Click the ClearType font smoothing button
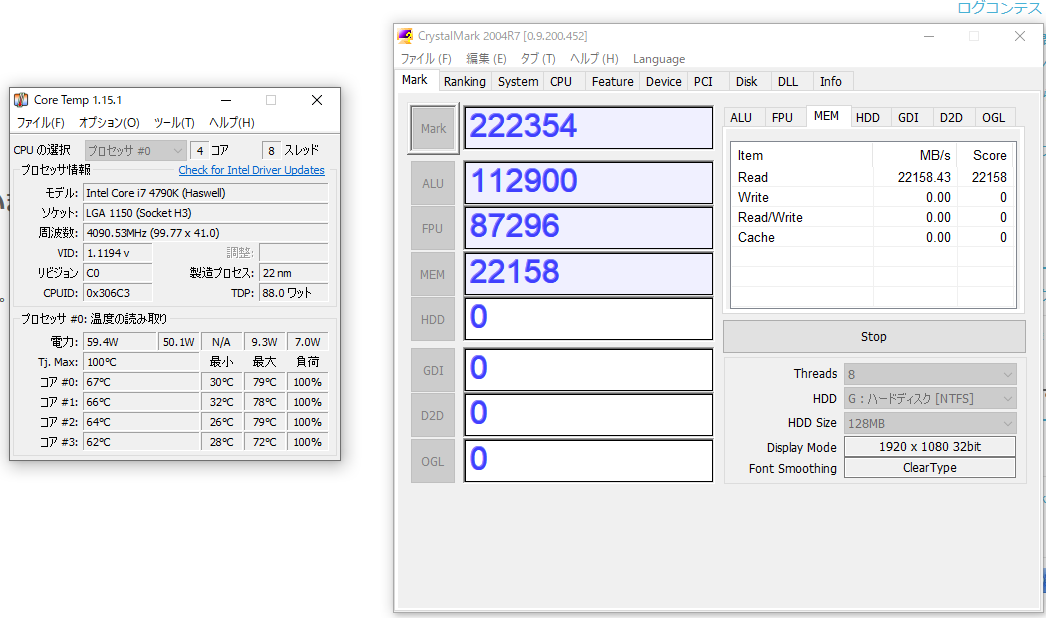 pyautogui.click(x=930, y=468)
